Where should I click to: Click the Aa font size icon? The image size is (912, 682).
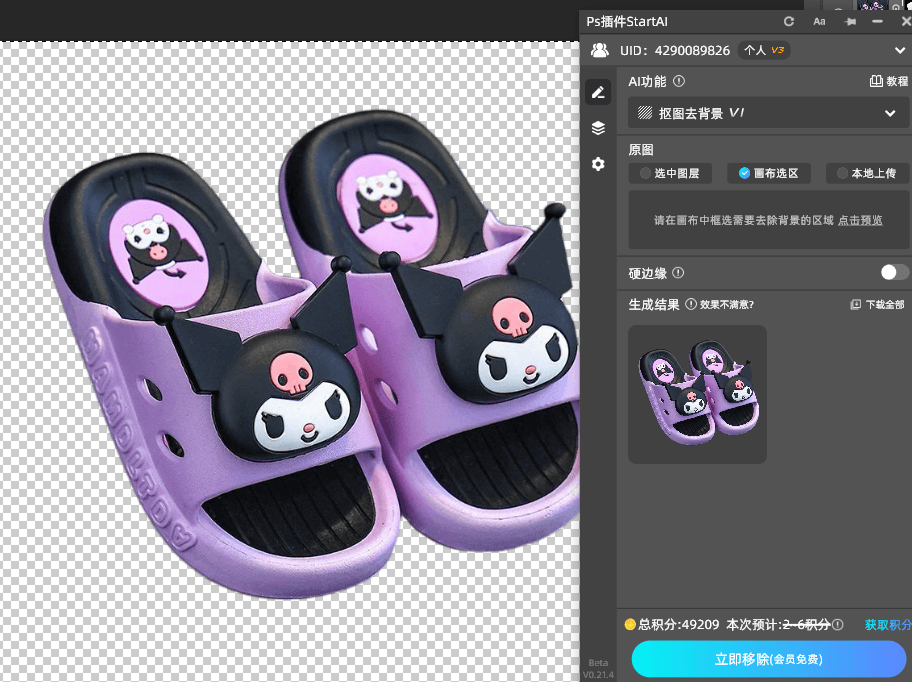coord(819,21)
